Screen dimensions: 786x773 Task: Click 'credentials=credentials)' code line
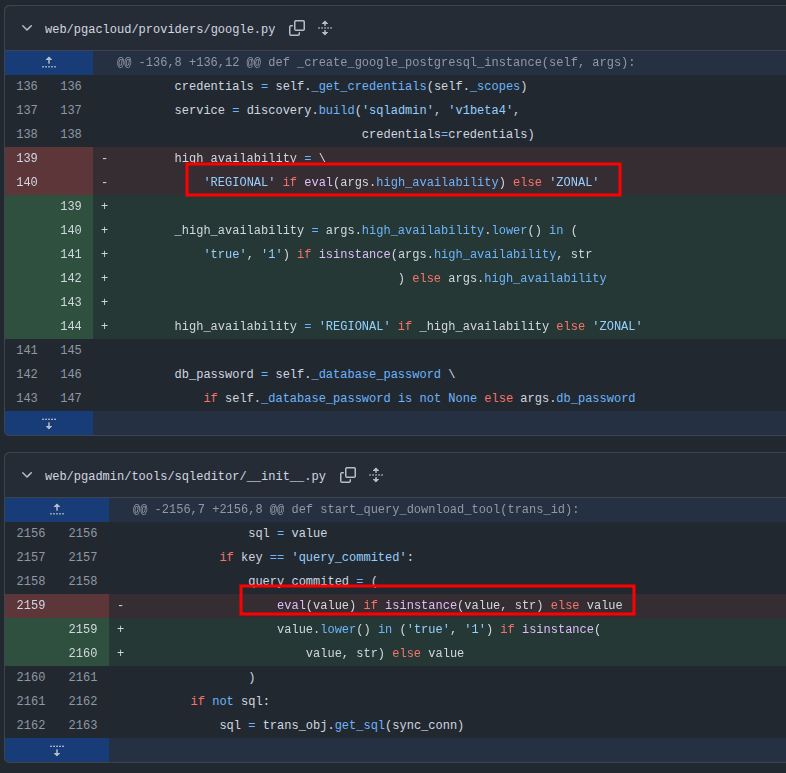(448, 134)
